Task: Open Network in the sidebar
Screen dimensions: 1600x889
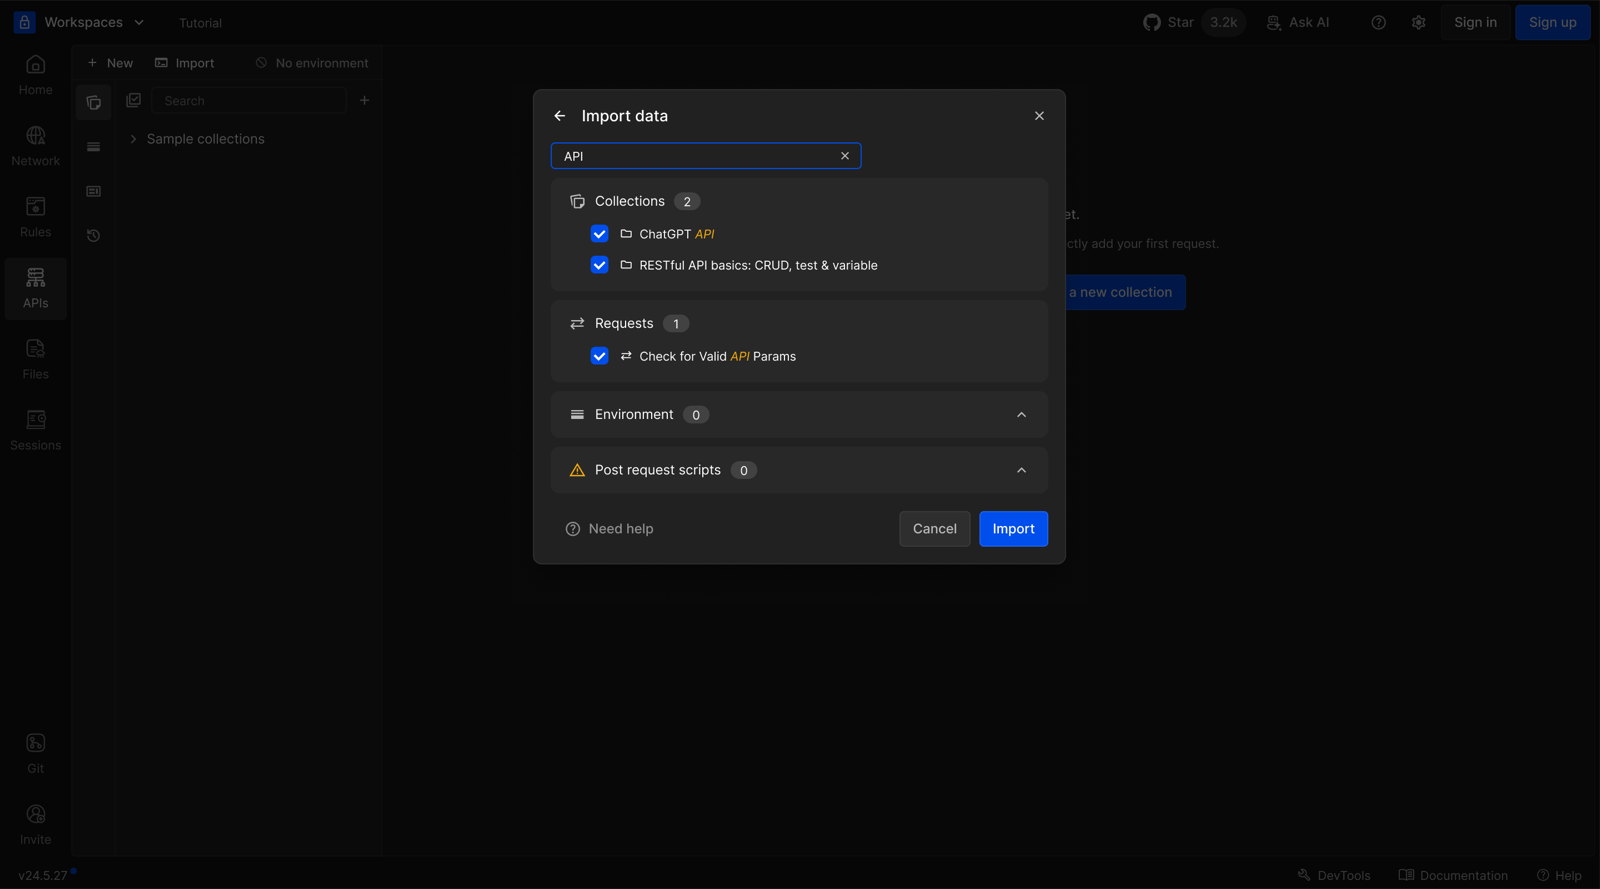Action: (x=35, y=147)
